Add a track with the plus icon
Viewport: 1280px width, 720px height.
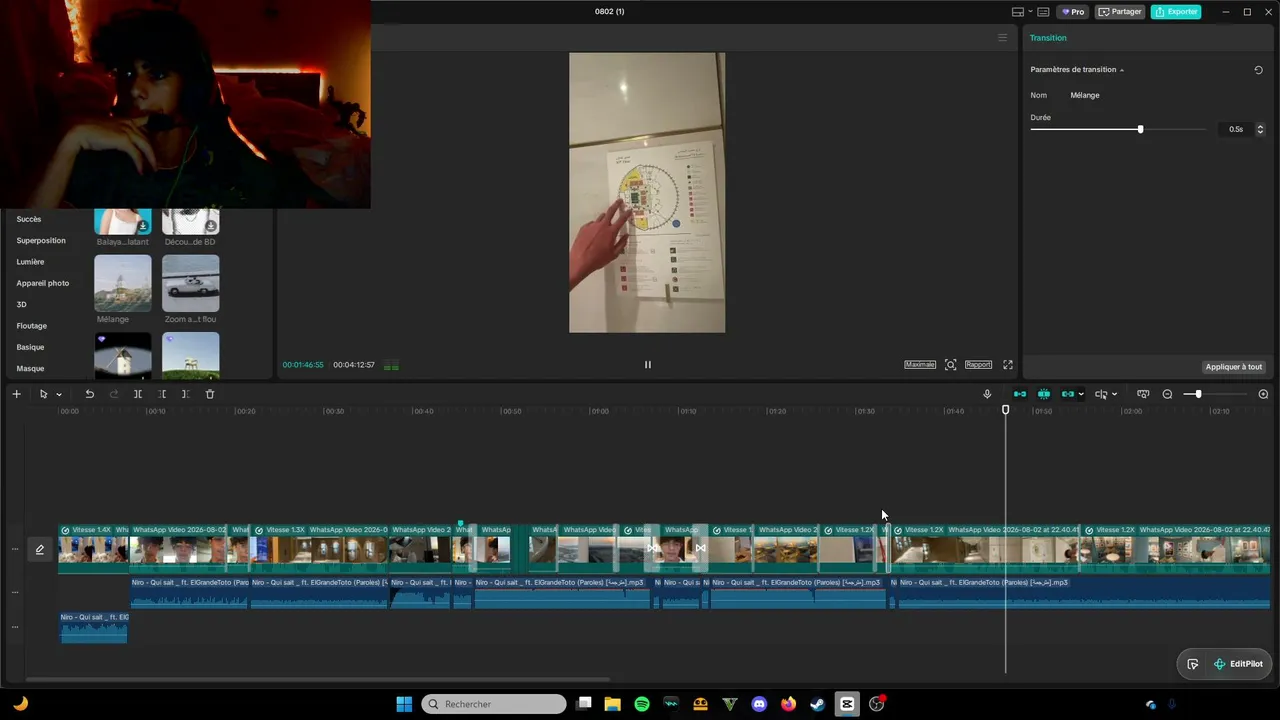(16, 394)
